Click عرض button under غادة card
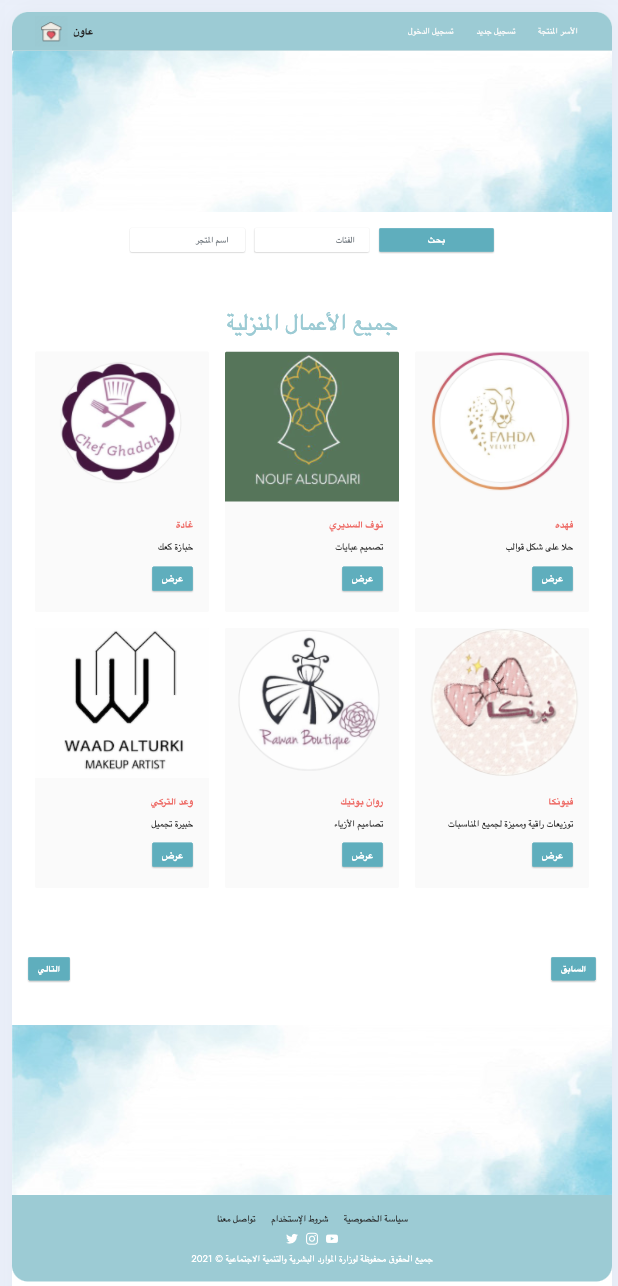618x1286 pixels. click(x=172, y=578)
